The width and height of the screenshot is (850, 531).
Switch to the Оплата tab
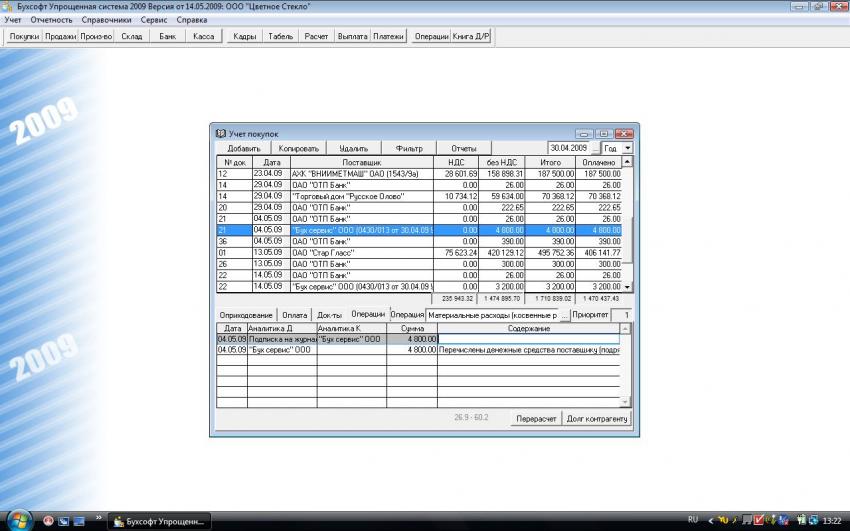coord(294,315)
